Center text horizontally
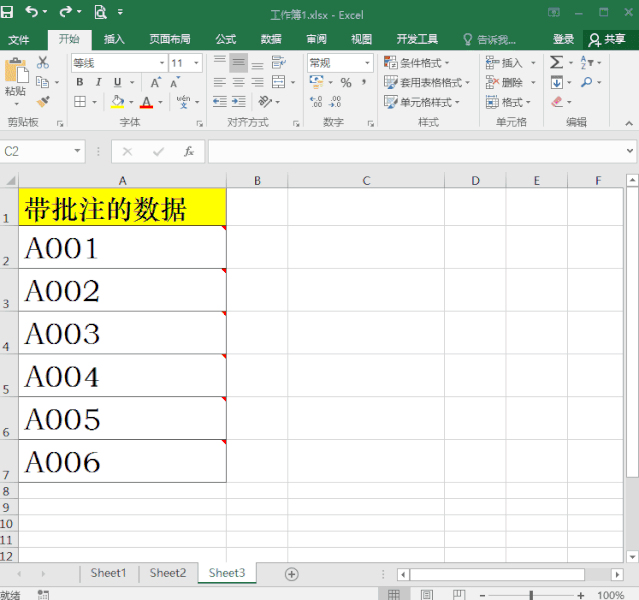The image size is (639, 600). 238,82
